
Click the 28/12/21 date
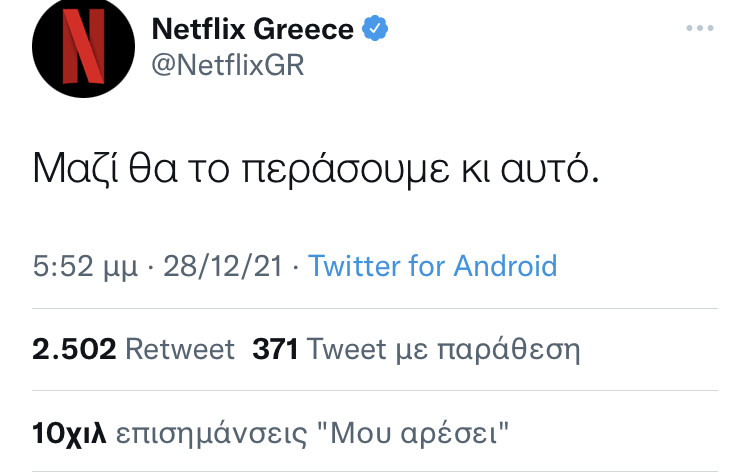click(x=223, y=266)
